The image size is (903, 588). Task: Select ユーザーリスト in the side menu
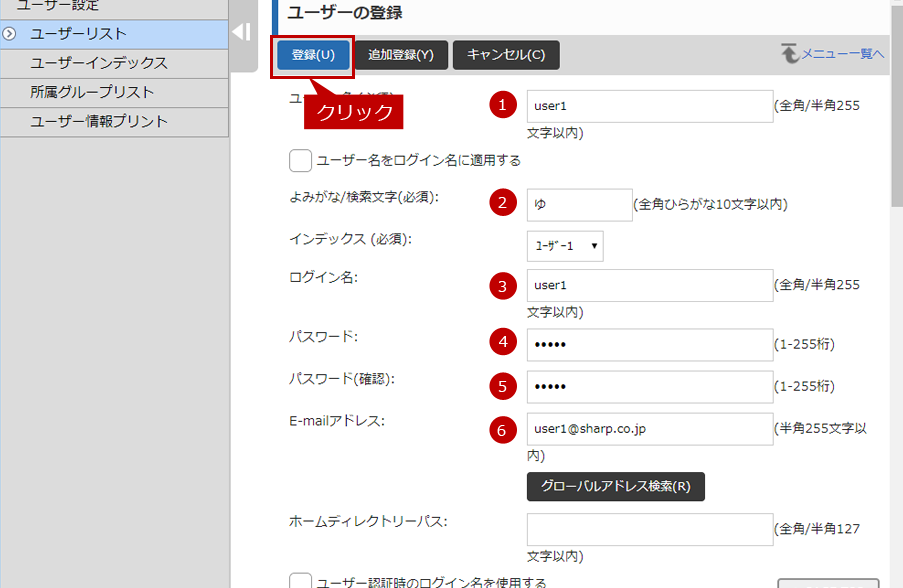114,34
